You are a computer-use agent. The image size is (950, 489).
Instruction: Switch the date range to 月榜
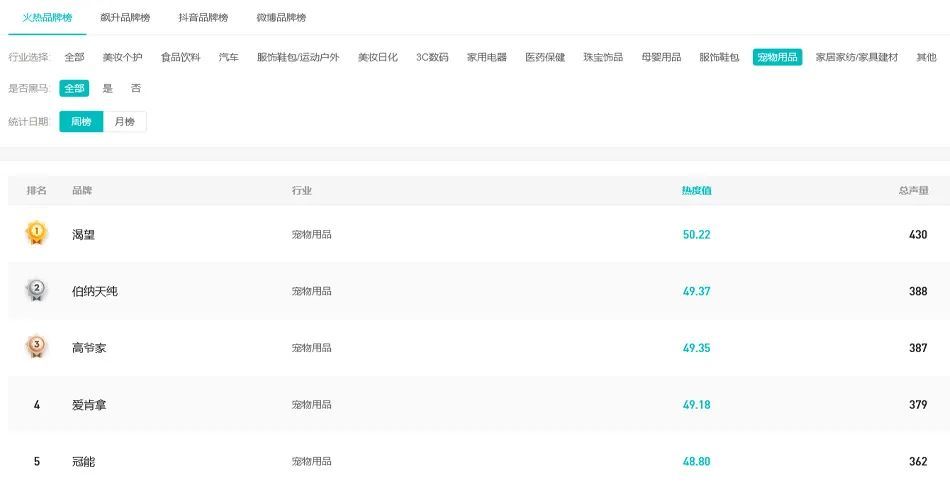[x=125, y=122]
